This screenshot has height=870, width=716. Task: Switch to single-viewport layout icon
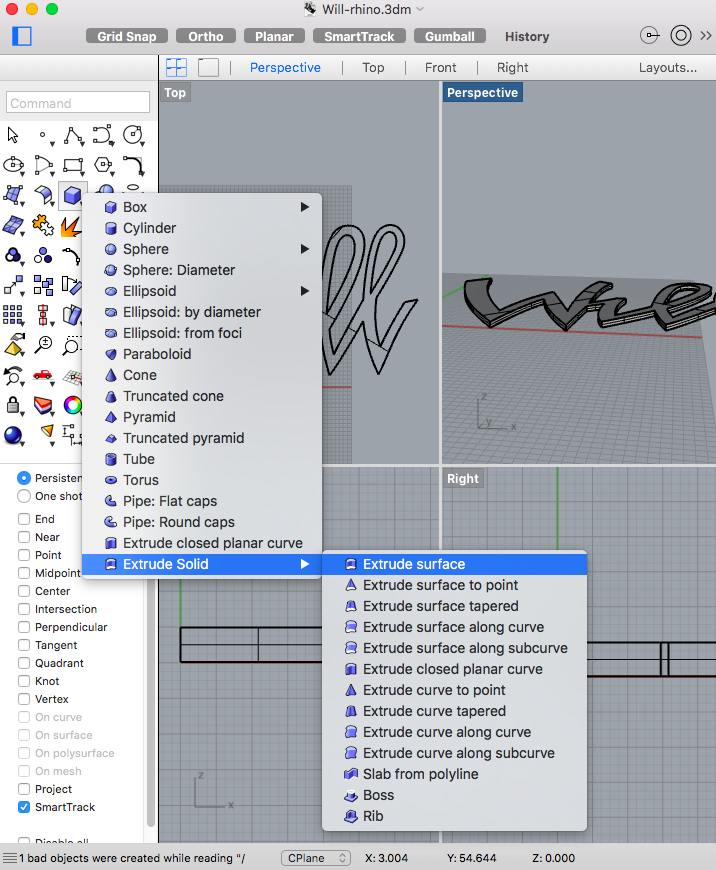point(208,68)
